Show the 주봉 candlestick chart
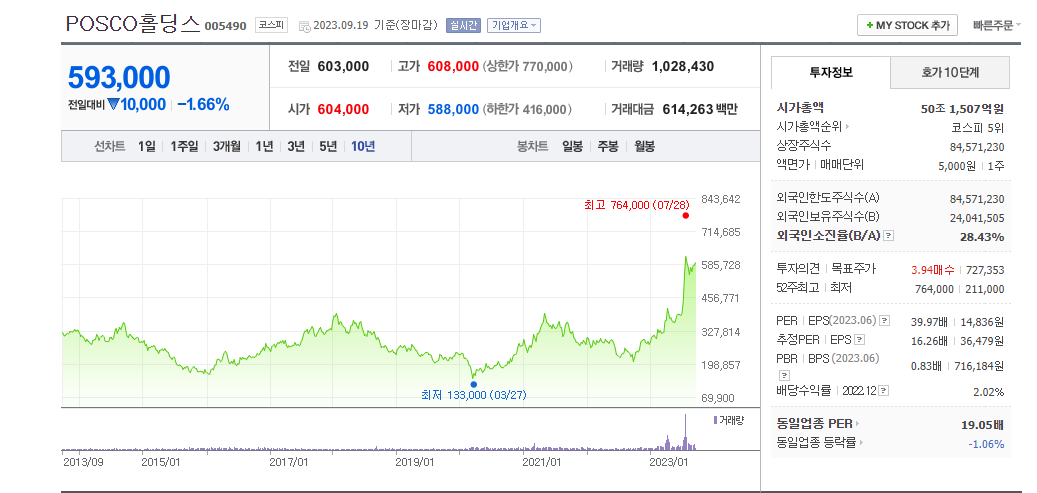1037x493 pixels. point(608,147)
